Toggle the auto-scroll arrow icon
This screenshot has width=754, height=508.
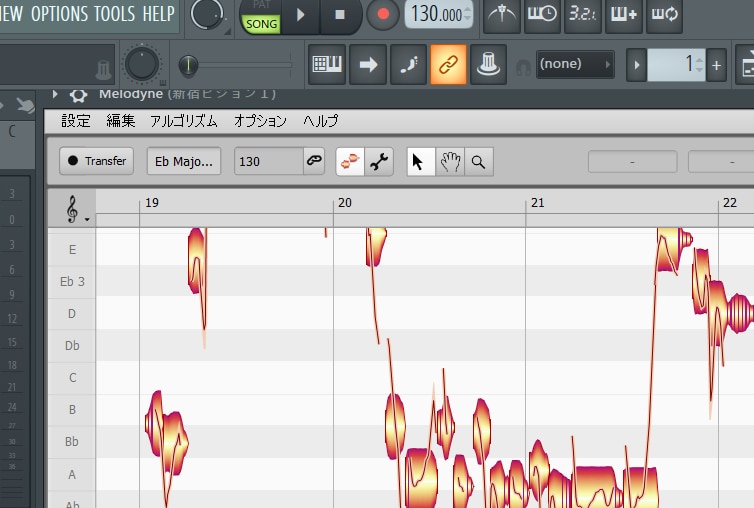pos(368,64)
